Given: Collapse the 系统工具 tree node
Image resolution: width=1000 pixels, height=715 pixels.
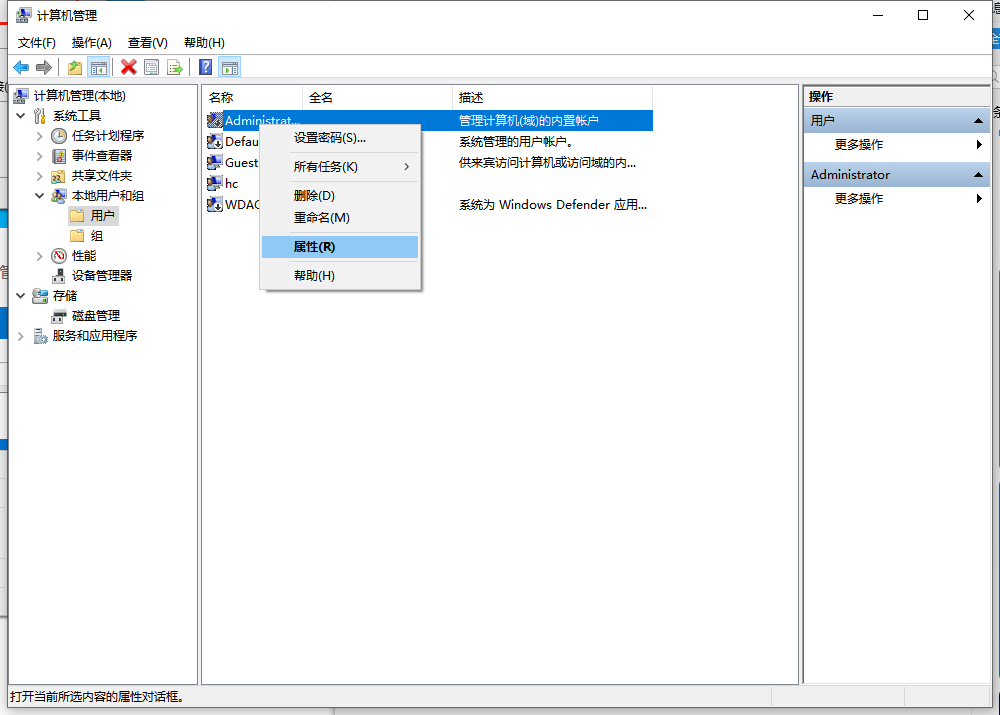Looking at the screenshot, I should [x=20, y=115].
